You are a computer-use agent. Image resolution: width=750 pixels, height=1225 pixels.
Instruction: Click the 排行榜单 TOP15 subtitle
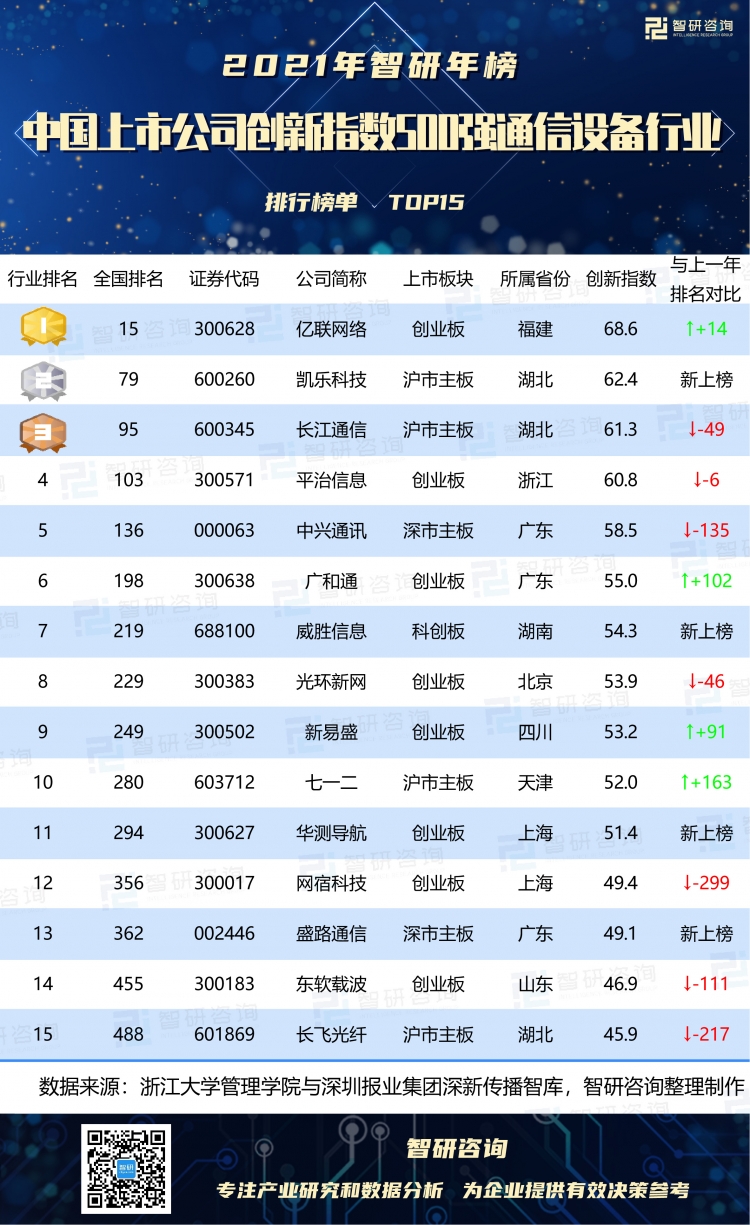click(365, 202)
